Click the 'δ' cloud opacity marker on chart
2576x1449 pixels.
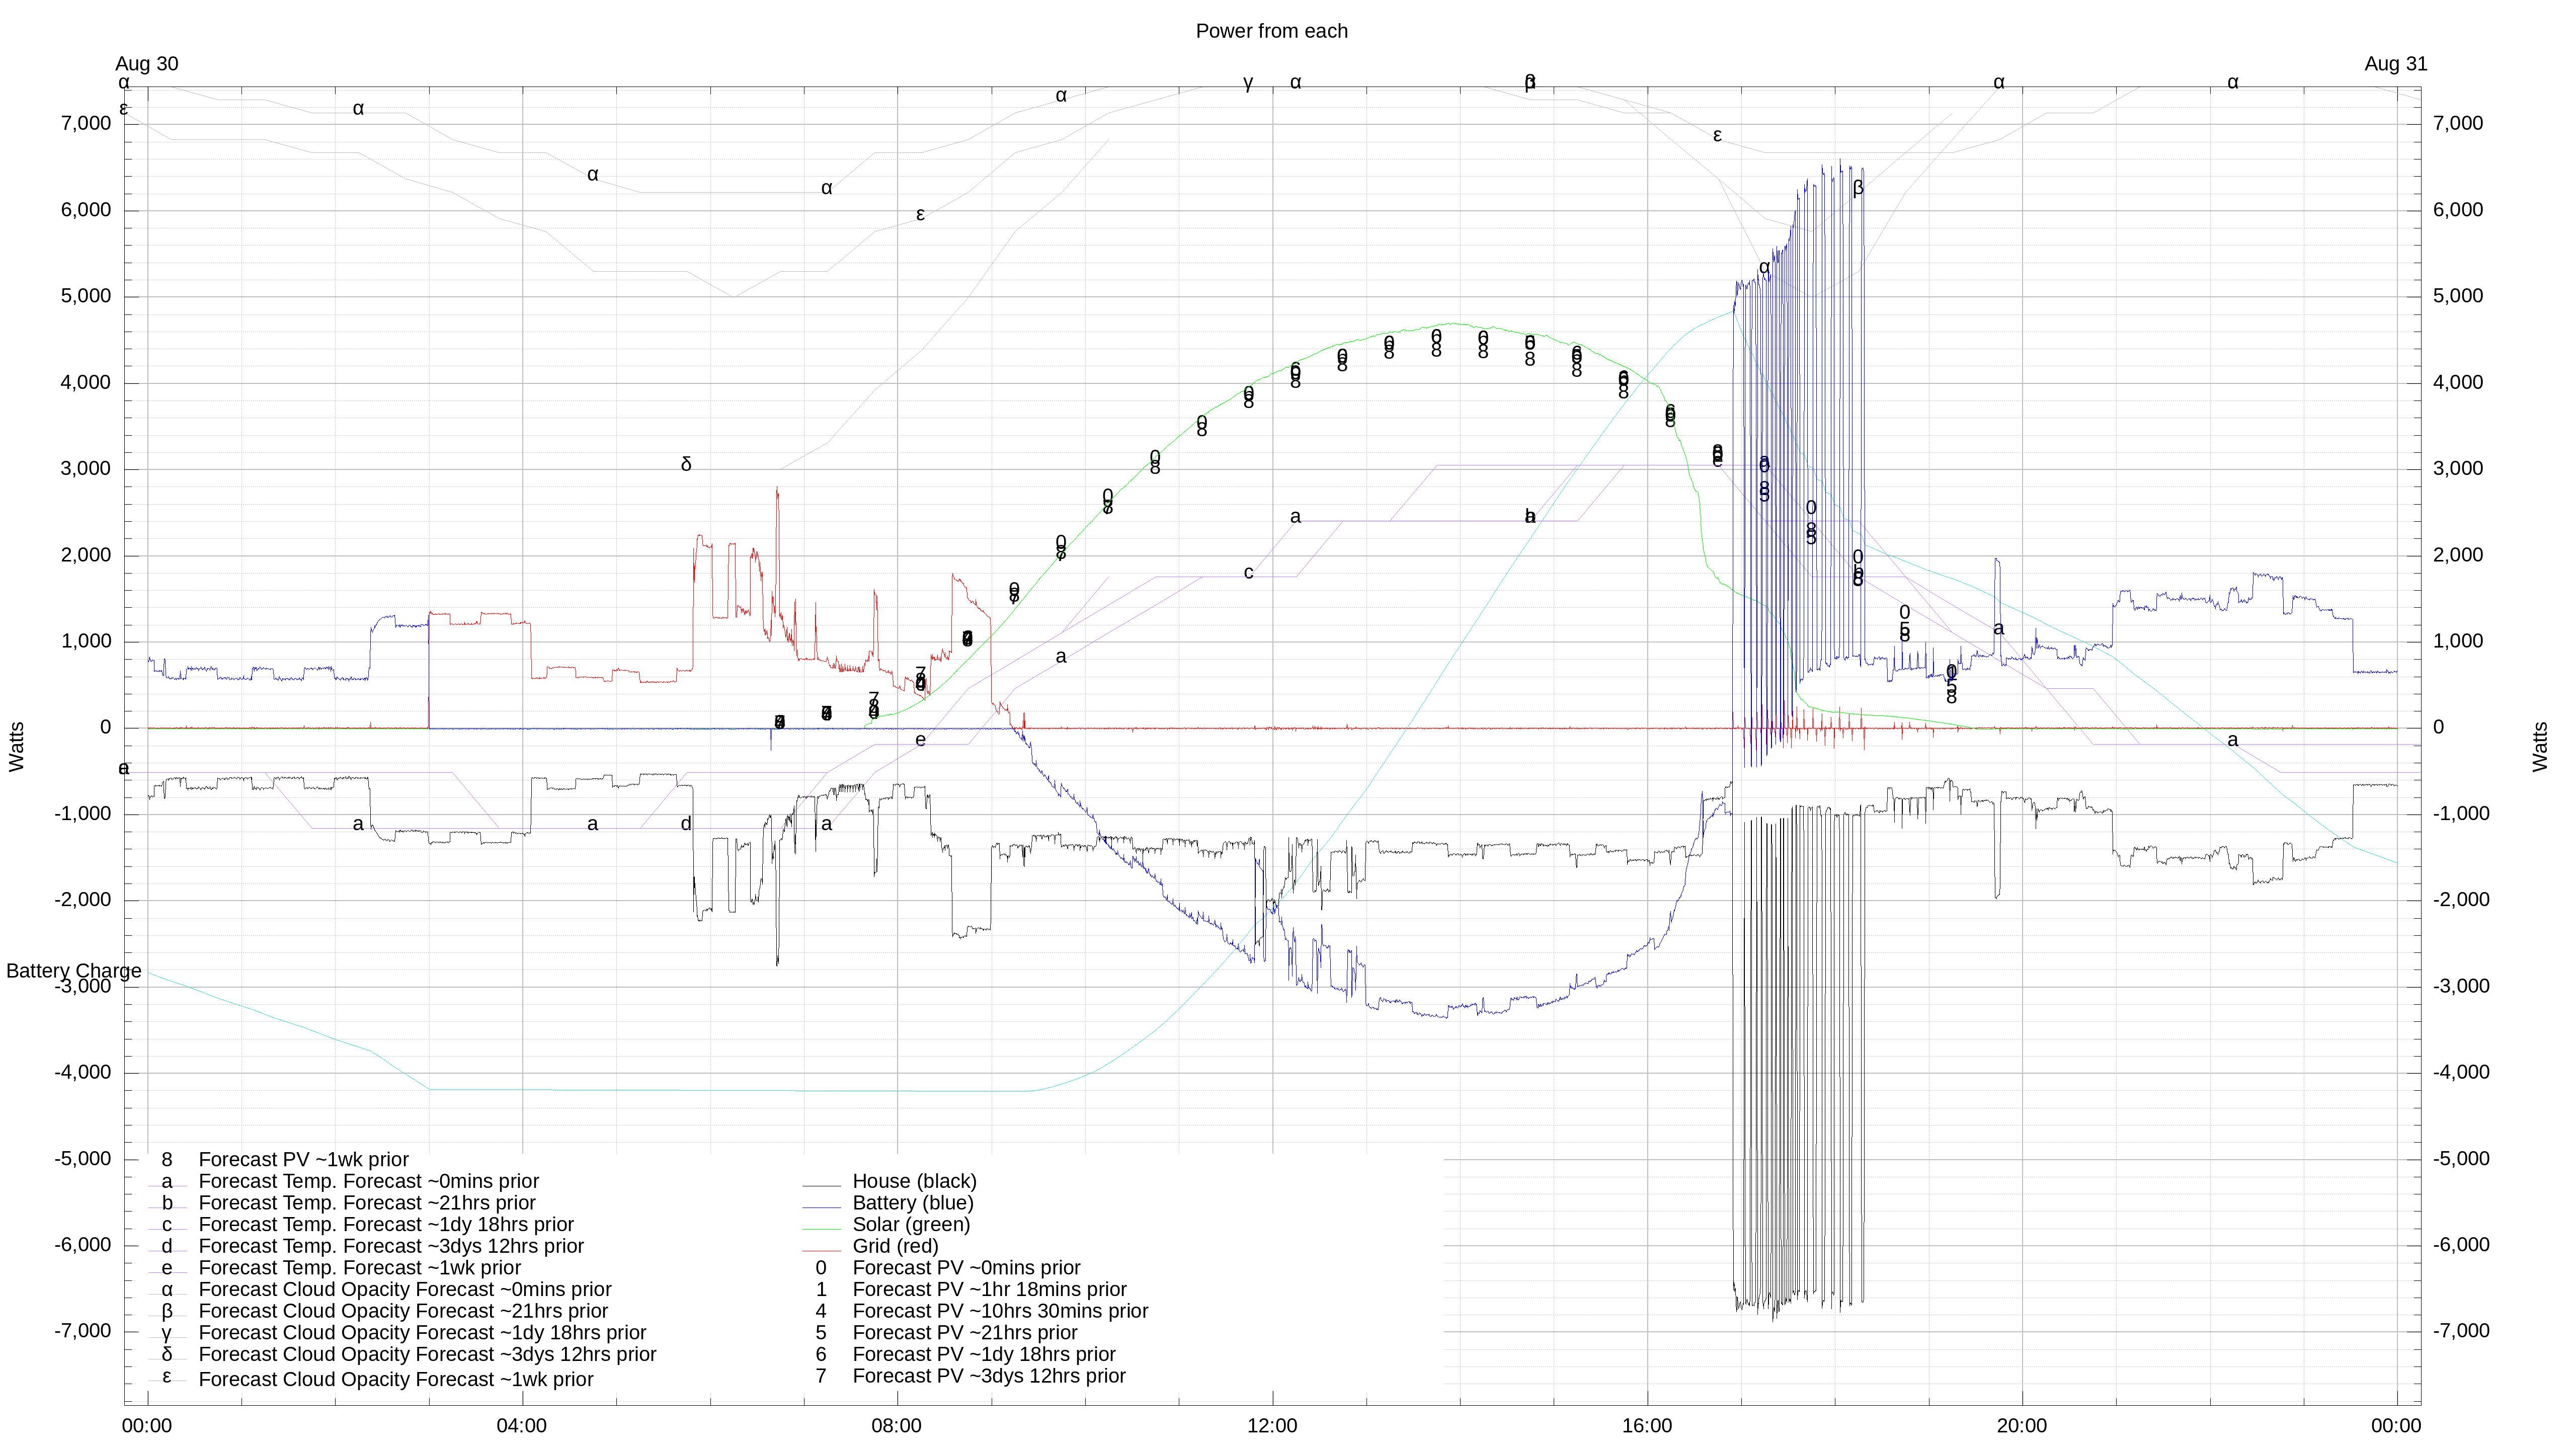pos(686,464)
